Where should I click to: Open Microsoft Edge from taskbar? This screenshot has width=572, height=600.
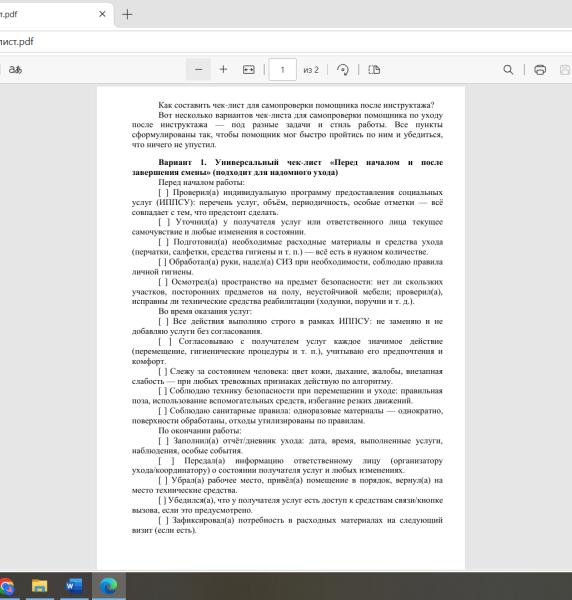[109, 586]
